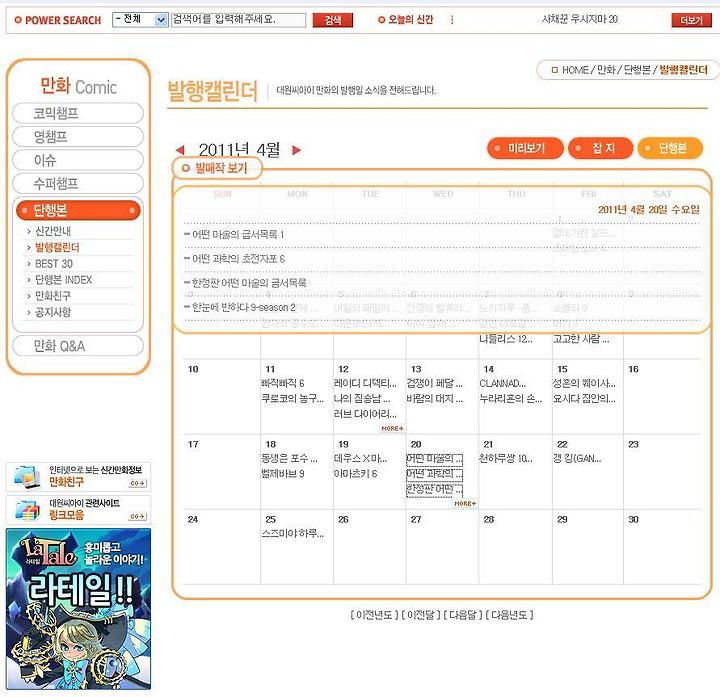
Task: Select the 단행본 sidebar menu
Action: point(78,210)
